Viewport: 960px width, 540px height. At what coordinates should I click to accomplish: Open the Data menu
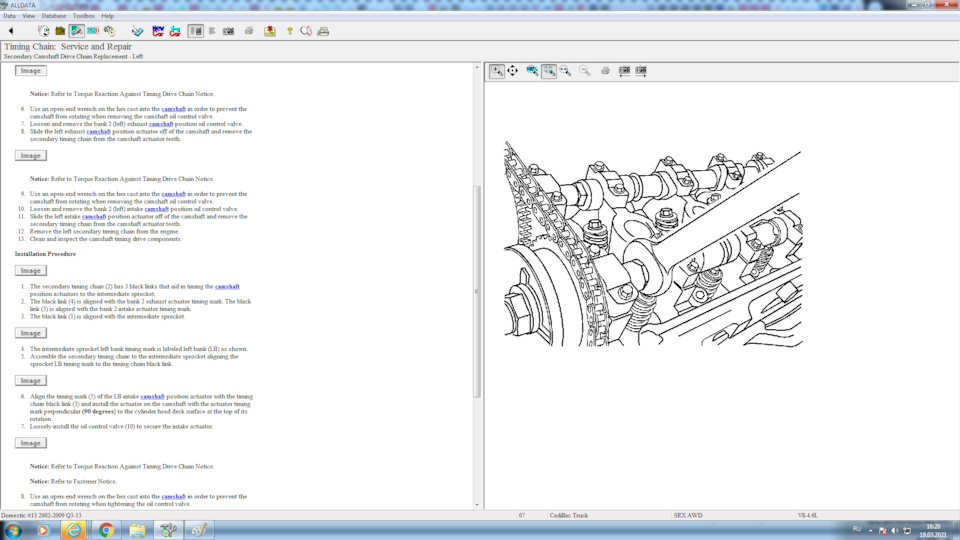click(x=9, y=16)
